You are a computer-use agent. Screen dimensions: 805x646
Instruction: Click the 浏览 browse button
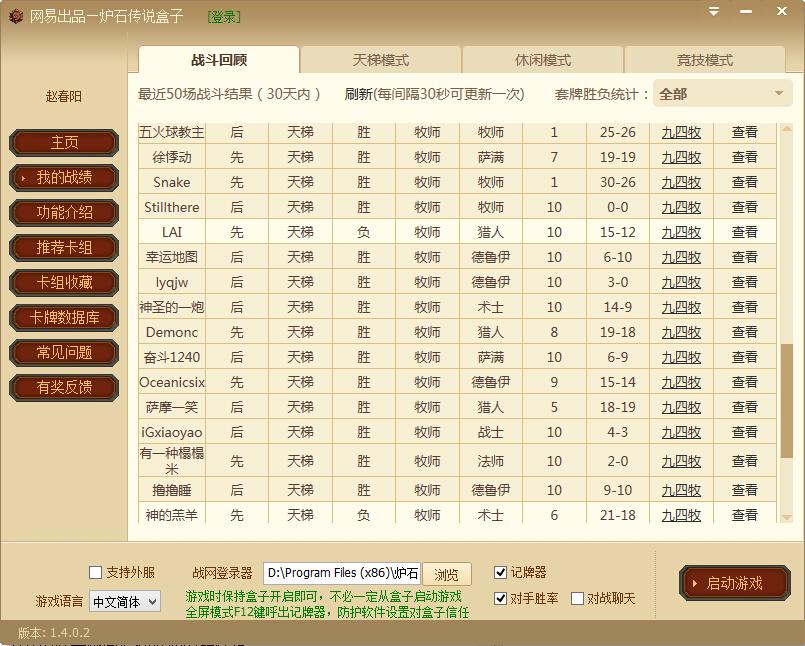tap(446, 574)
